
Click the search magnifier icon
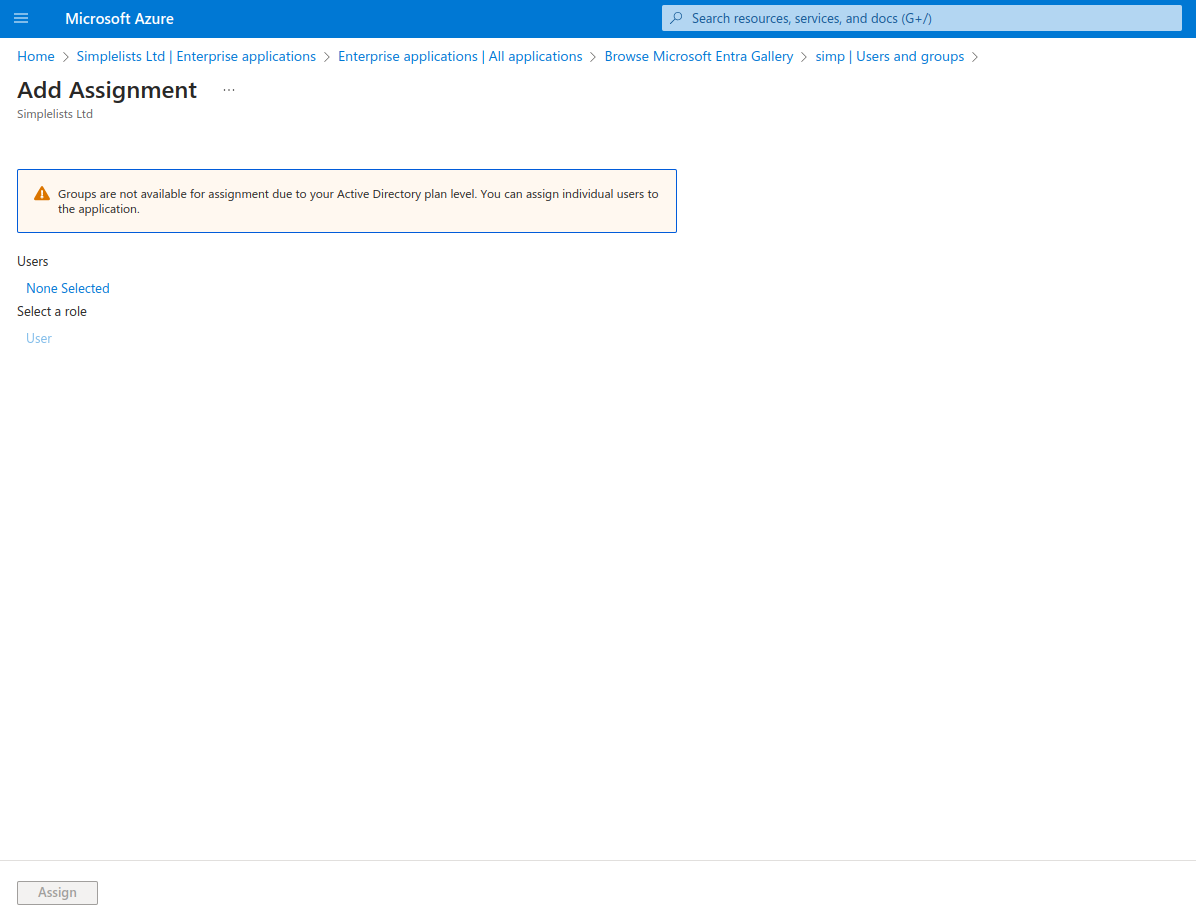[677, 18]
